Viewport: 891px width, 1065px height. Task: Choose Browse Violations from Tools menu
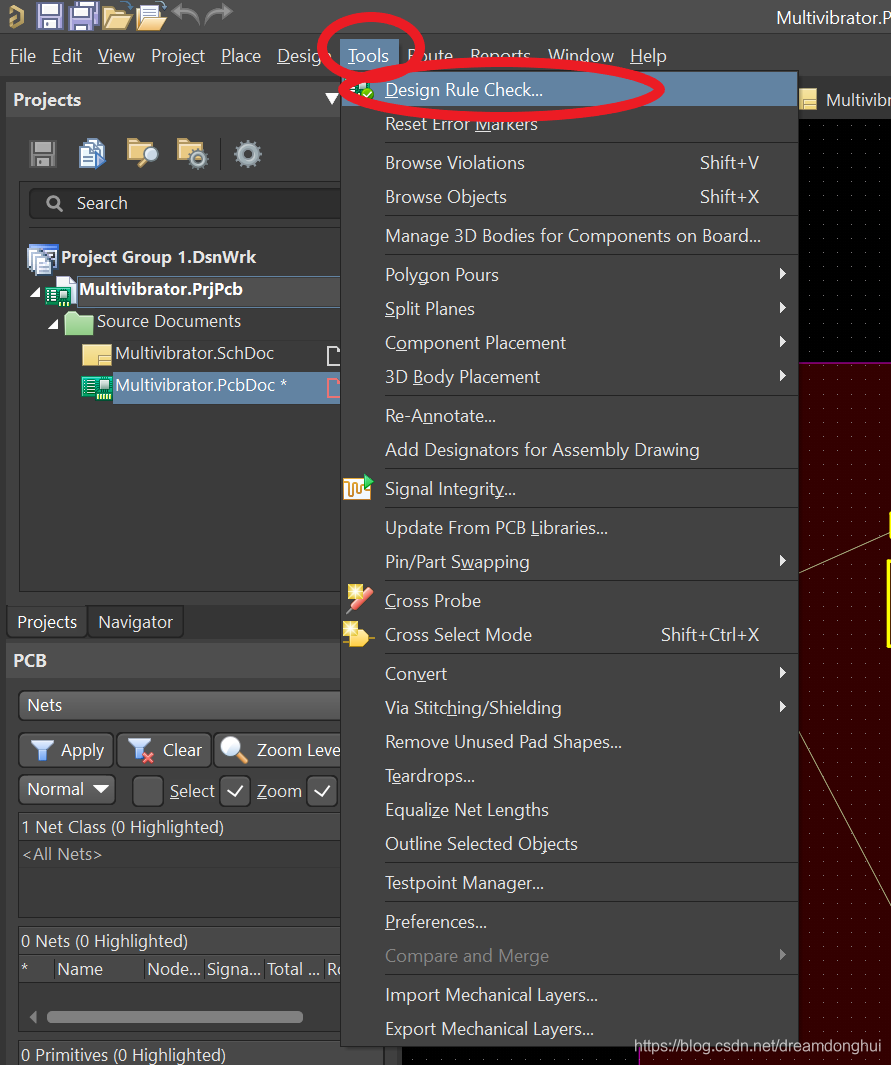click(569, 162)
